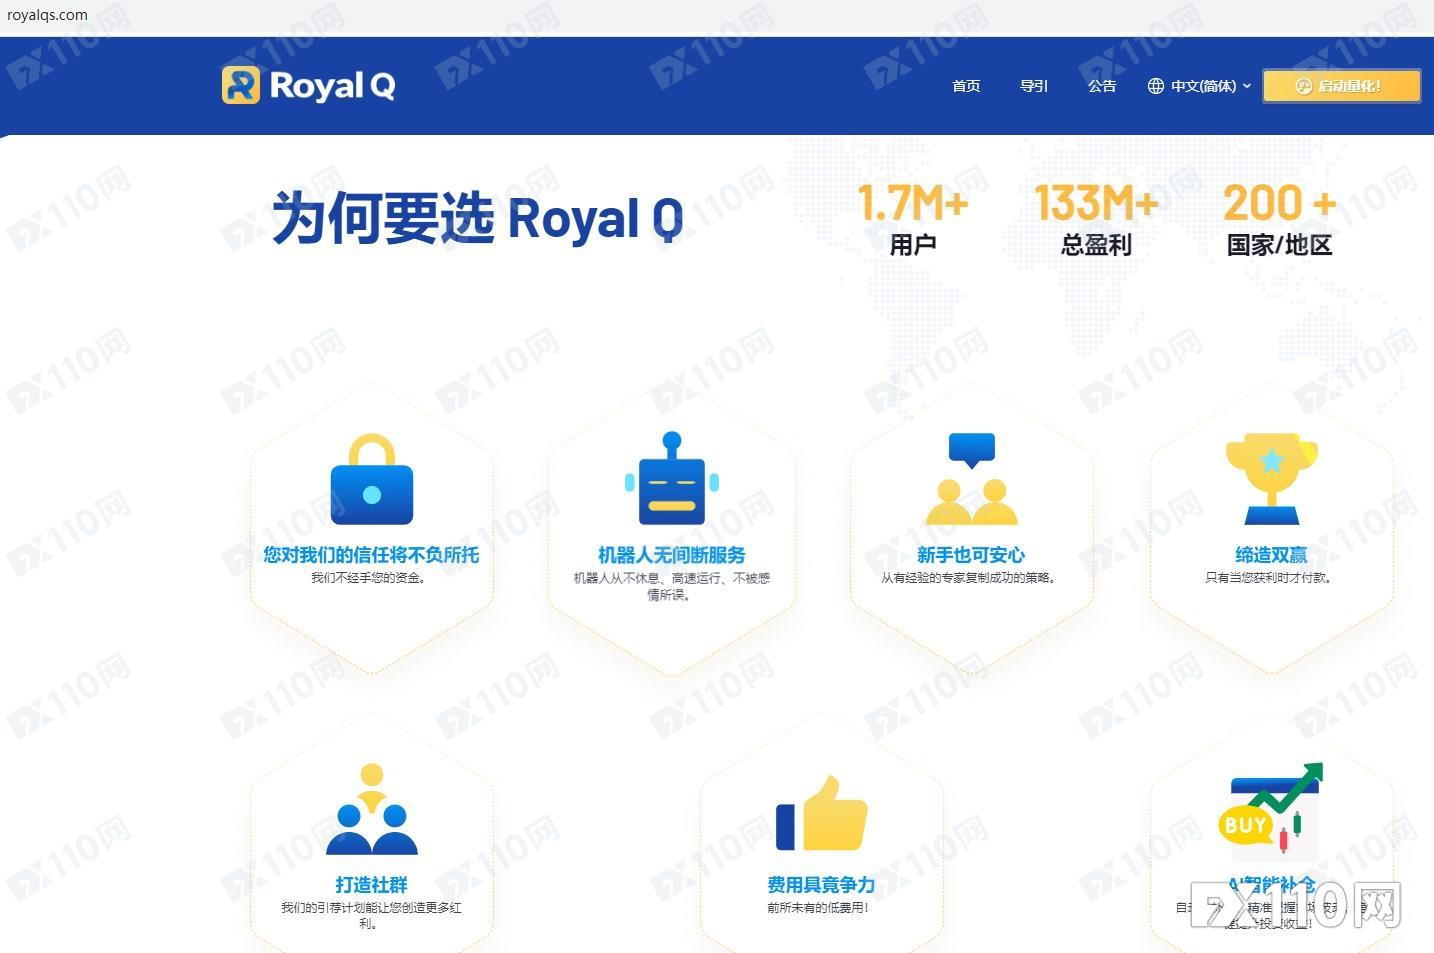Screen dimensions: 1434x953
Task: Click the 我们不经手您的资金 description
Action: (x=368, y=578)
